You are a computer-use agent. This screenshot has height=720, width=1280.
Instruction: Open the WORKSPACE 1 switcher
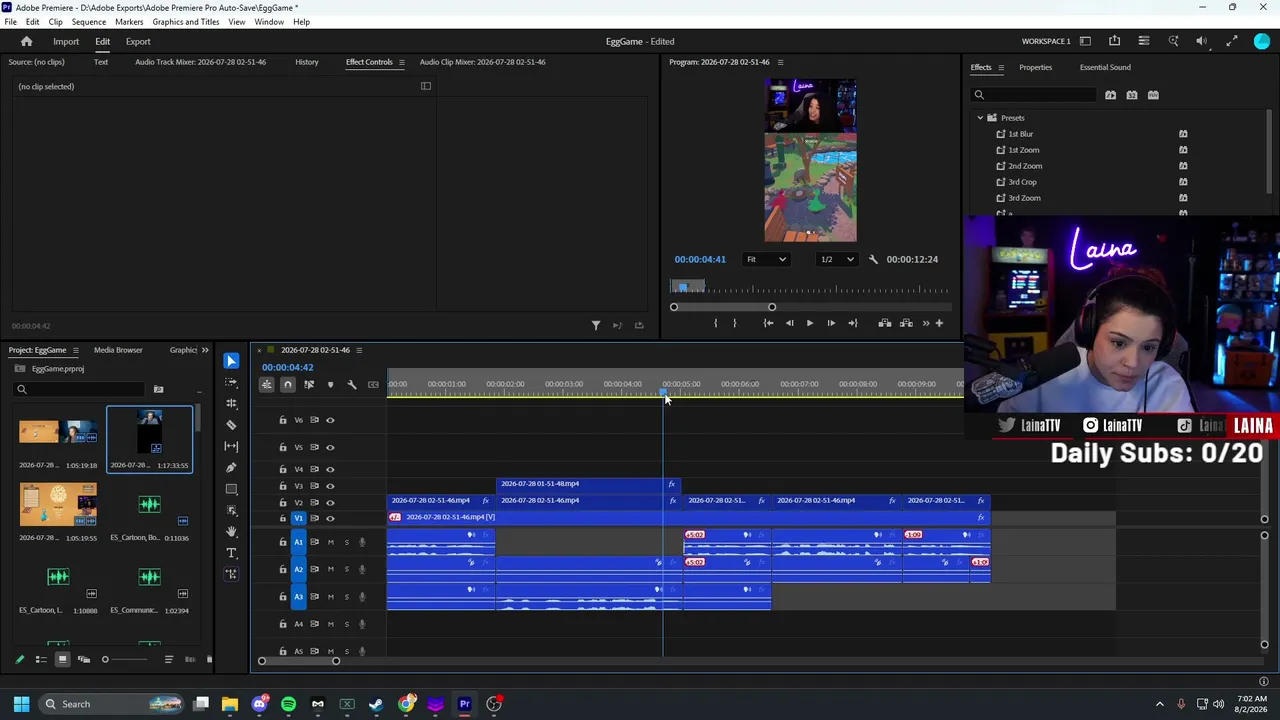click(x=1046, y=42)
